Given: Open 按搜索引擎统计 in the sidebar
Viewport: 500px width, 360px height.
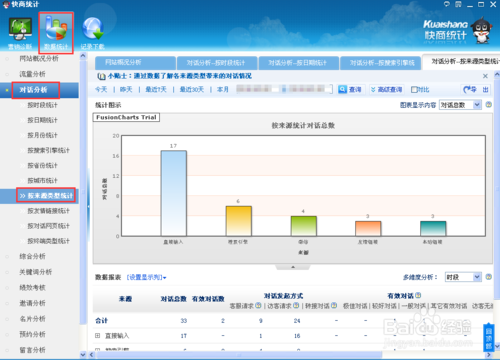Looking at the screenshot, I should point(48,150).
